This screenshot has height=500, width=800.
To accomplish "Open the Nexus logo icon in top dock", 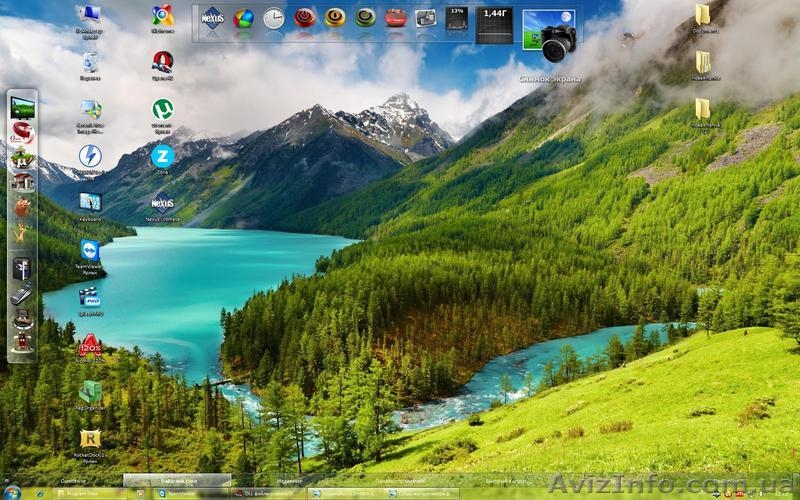I will click(212, 18).
